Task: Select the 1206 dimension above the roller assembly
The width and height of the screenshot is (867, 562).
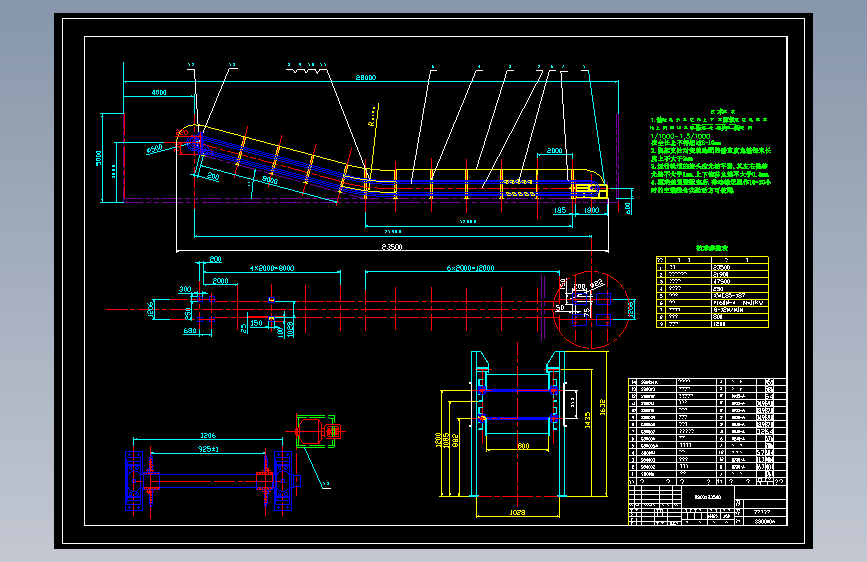Action: pyautogui.click(x=208, y=436)
